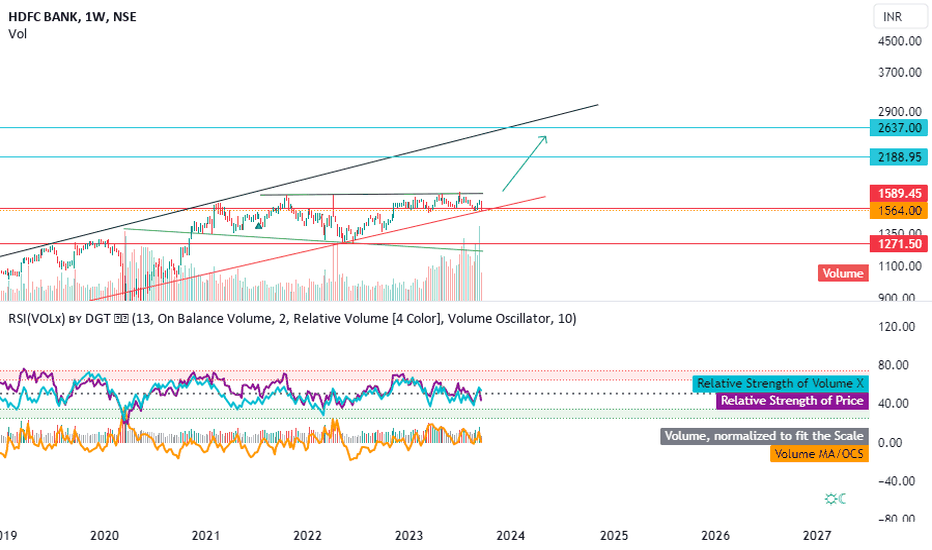Image resolution: width=932 pixels, height=550 pixels.
Task: Select the HDFC BANK, 1W, NSE title
Action: coord(73,17)
